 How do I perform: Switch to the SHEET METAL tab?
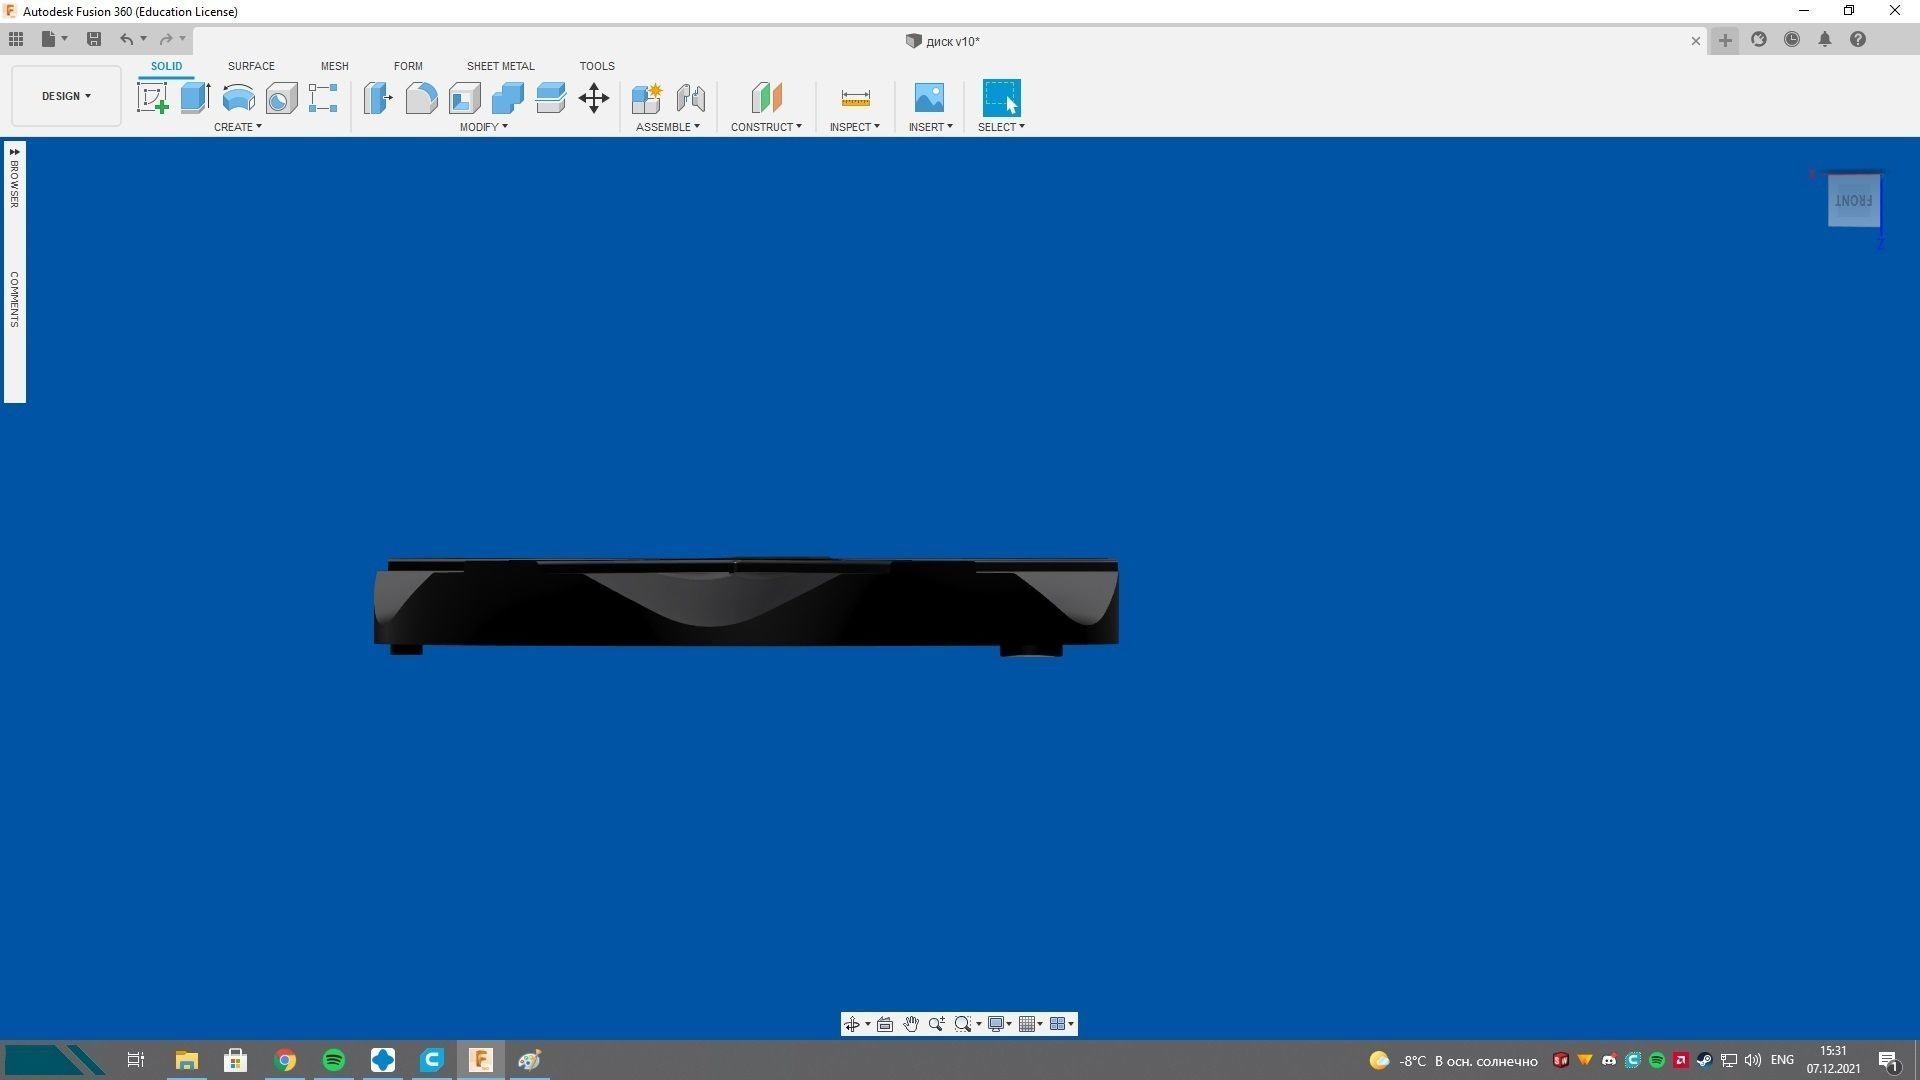click(x=500, y=66)
